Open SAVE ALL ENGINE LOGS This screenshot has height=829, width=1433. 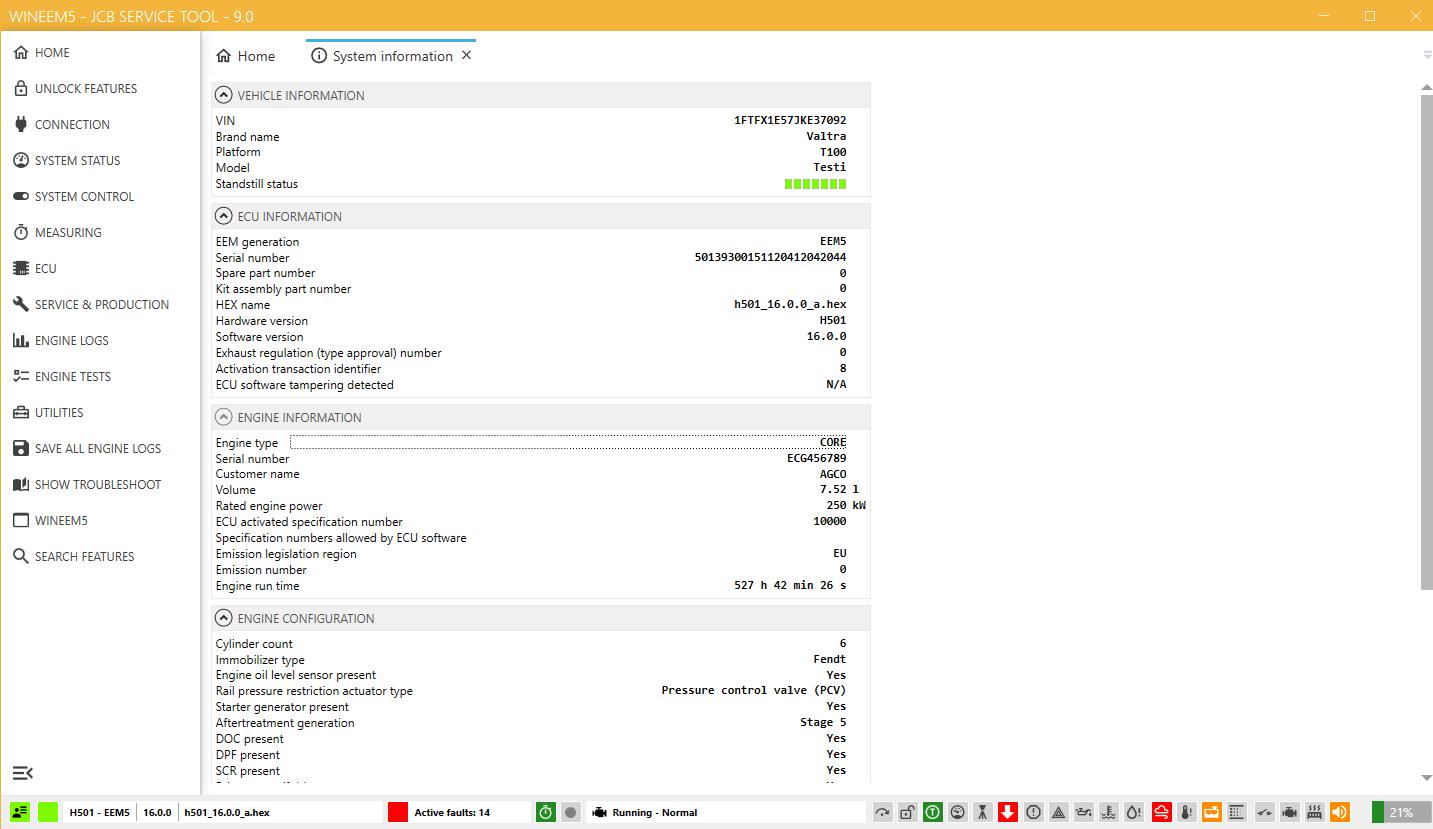[x=97, y=448]
